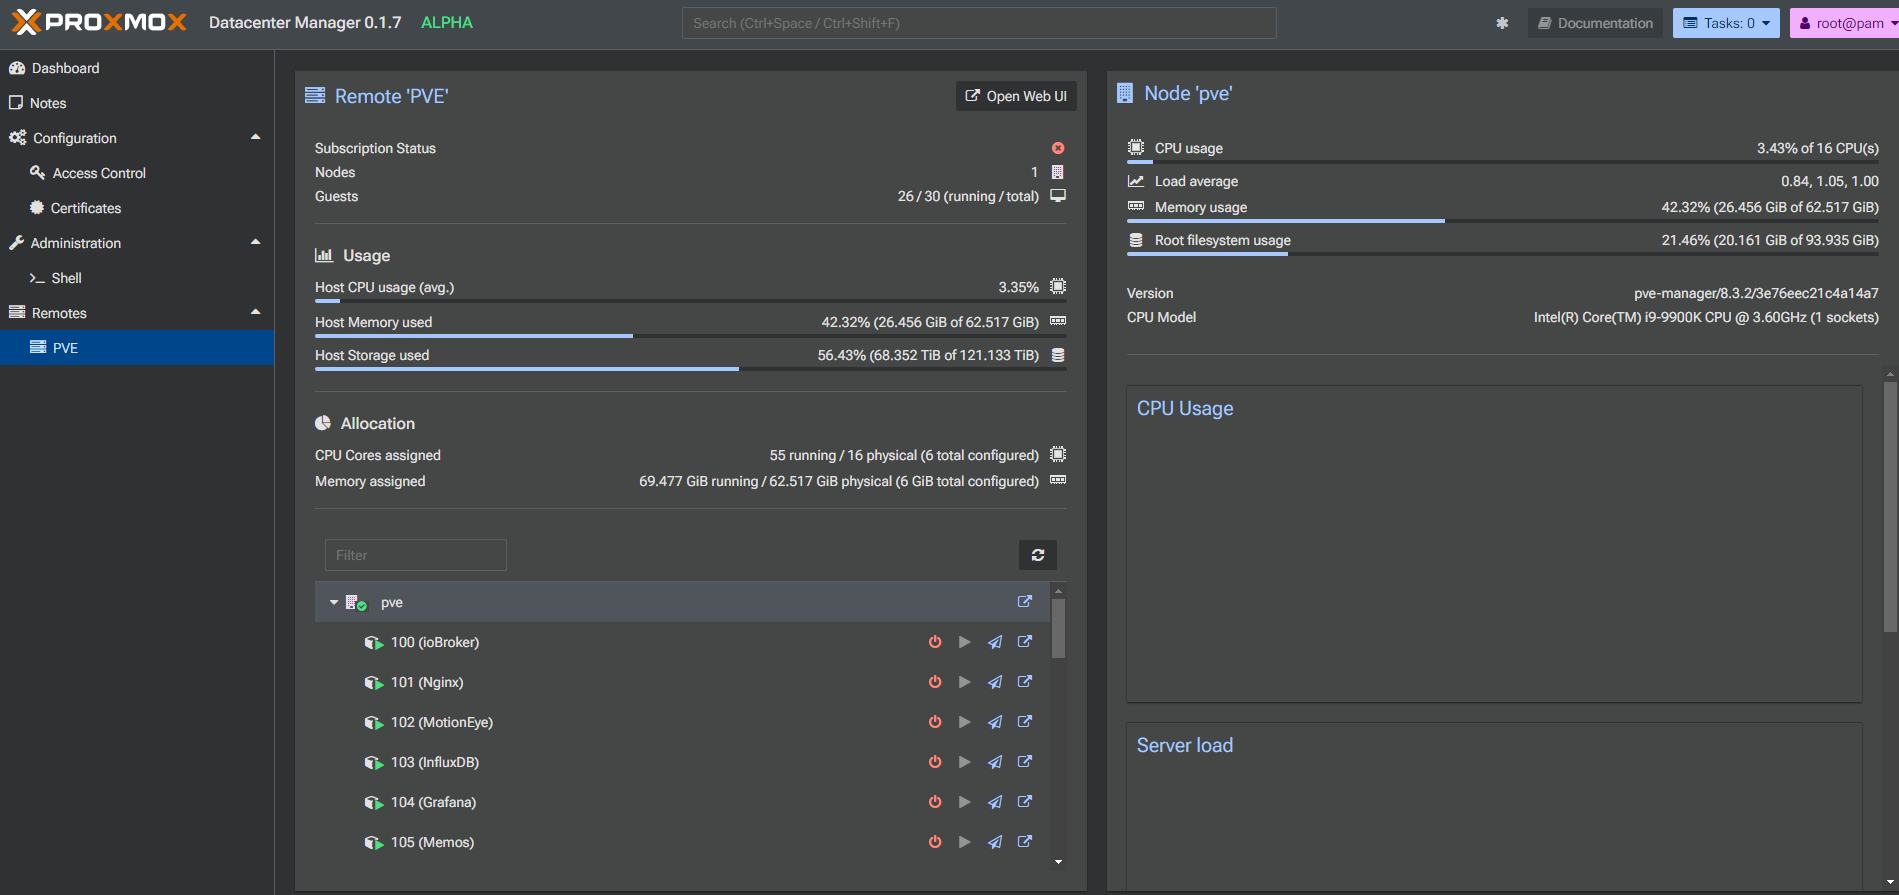
Task: Migrate guest 101 (Nginx) paper plane
Action: 995,682
